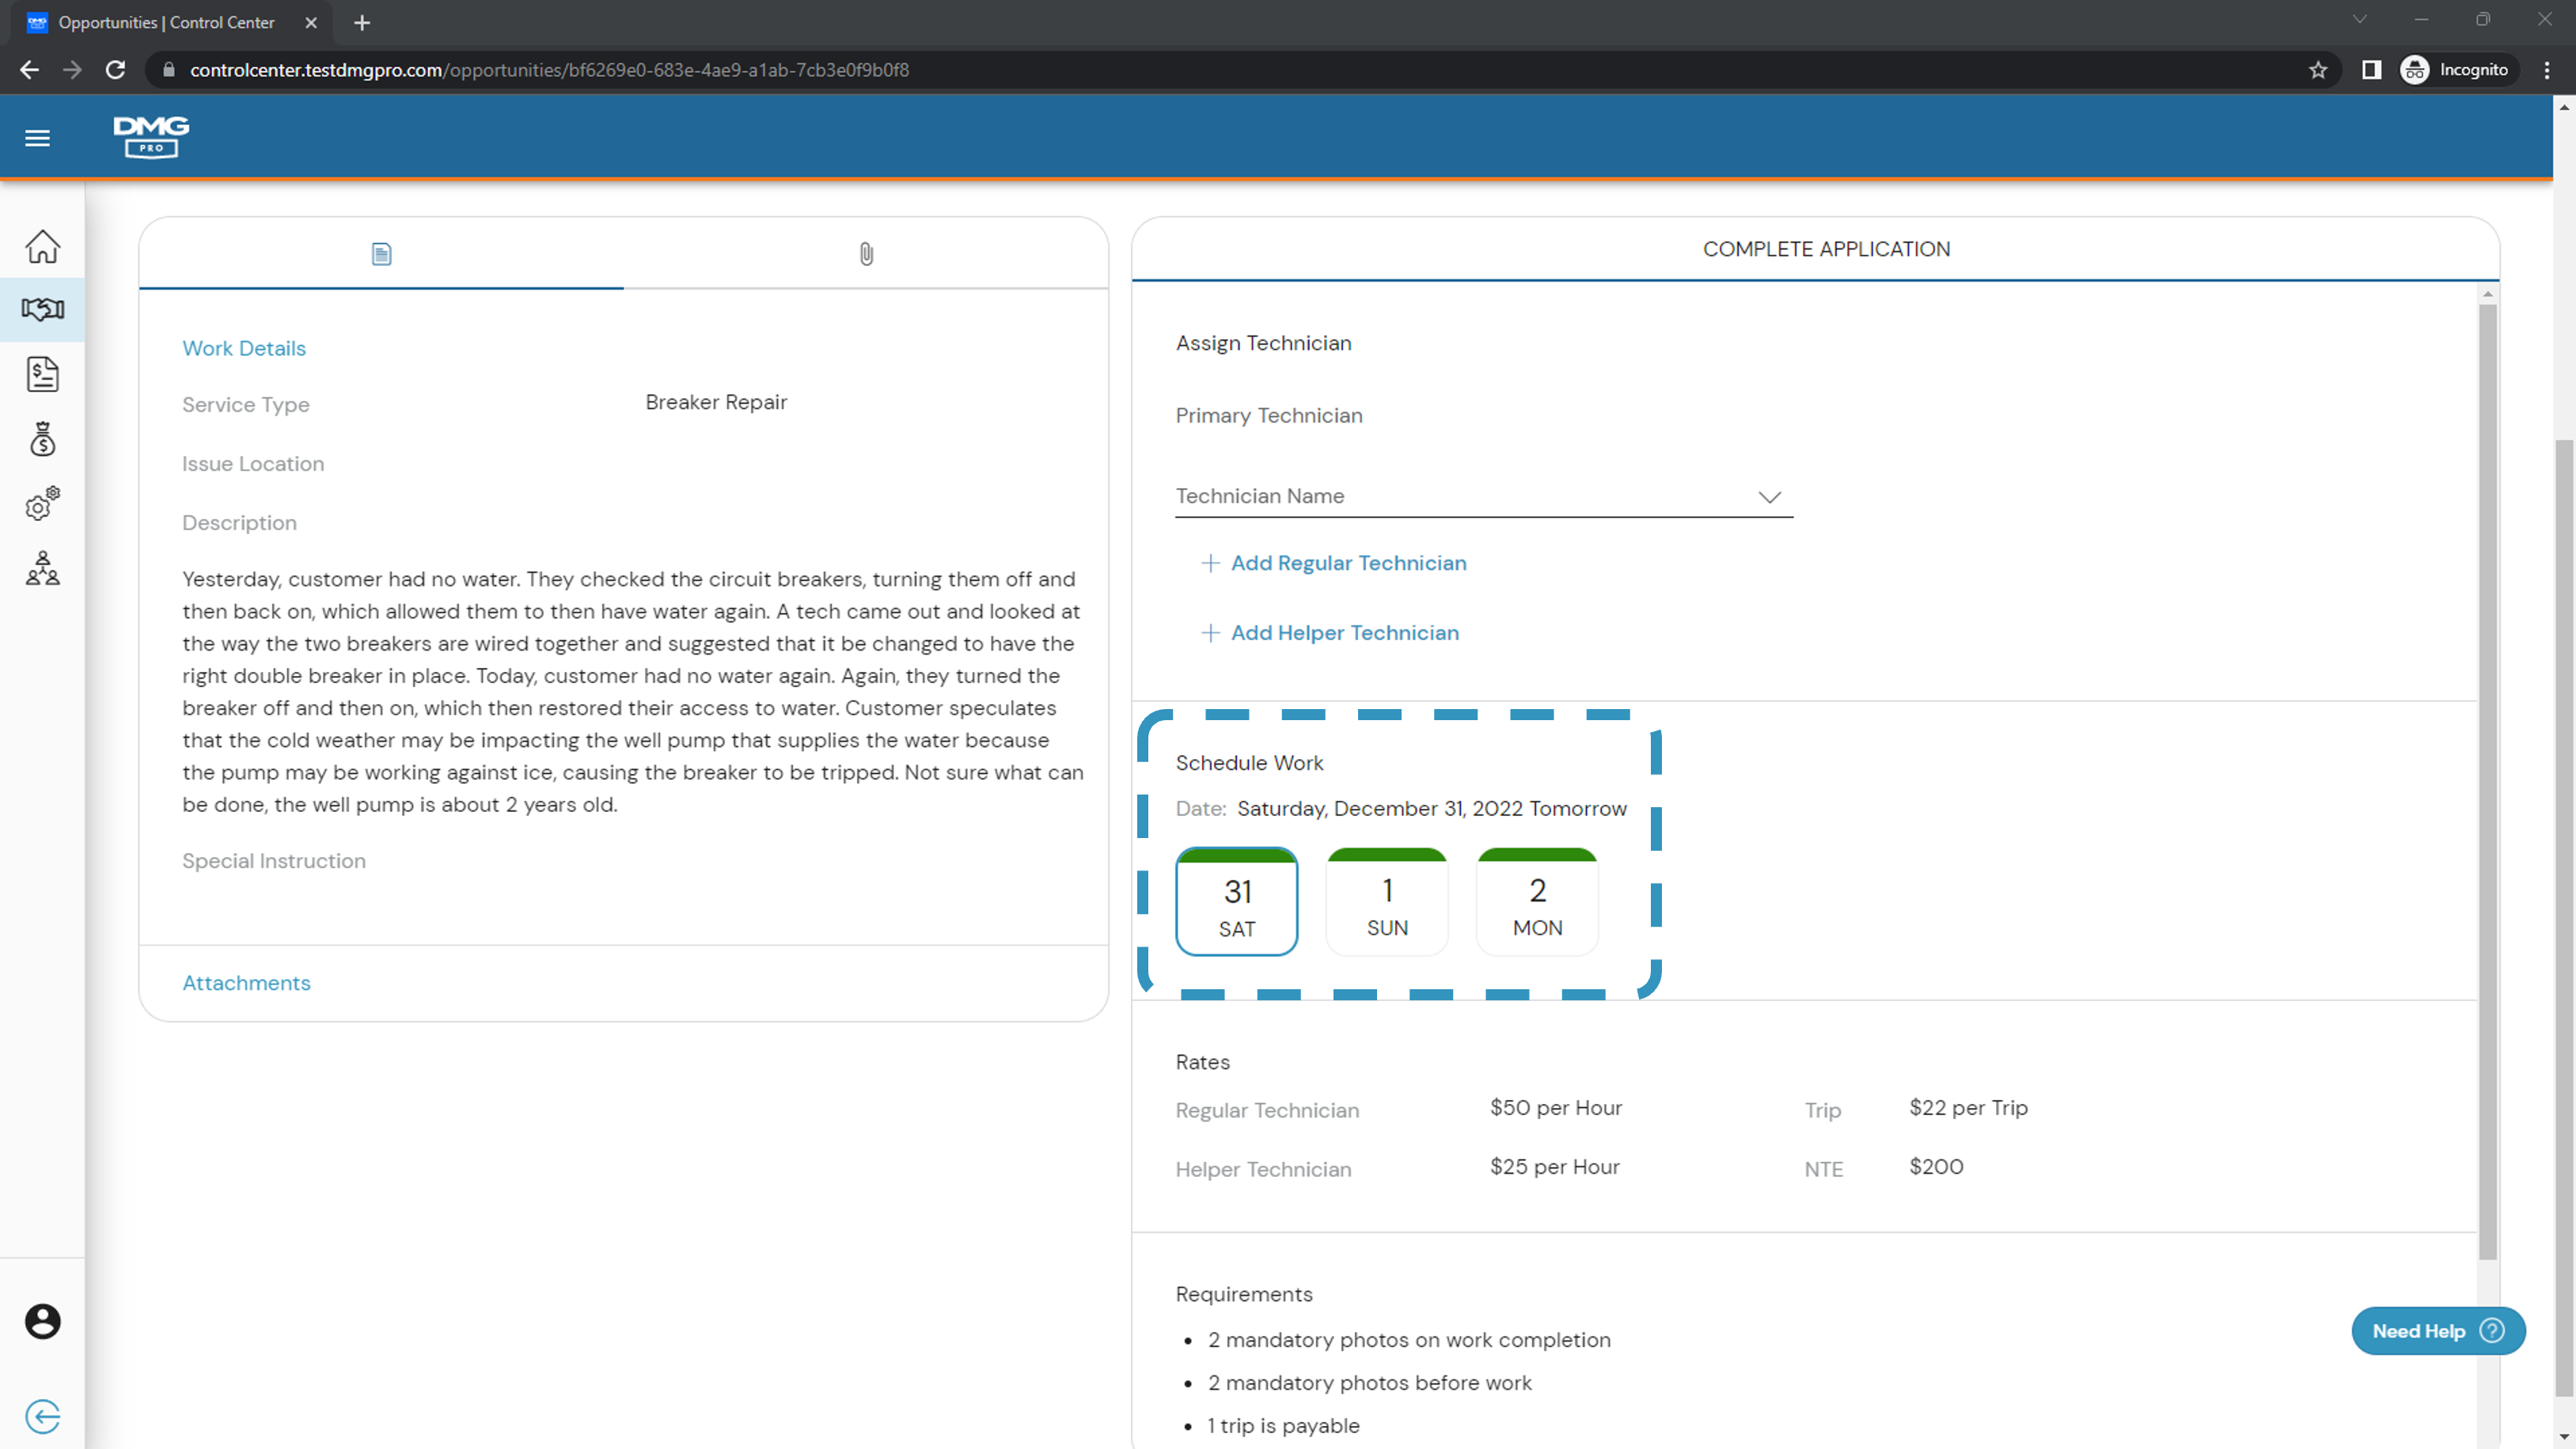The image size is (2576, 1449).
Task: Bookmark this page with the star
Action: [x=2318, y=70]
